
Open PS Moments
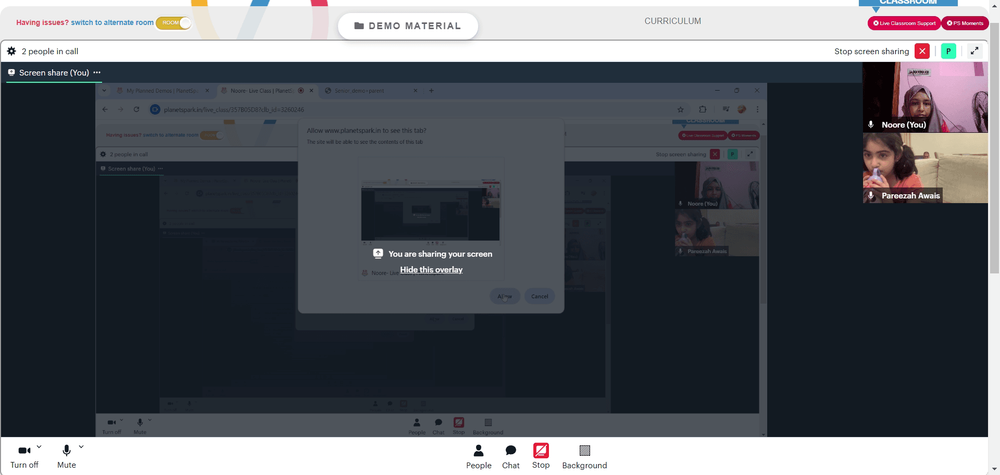tap(965, 23)
